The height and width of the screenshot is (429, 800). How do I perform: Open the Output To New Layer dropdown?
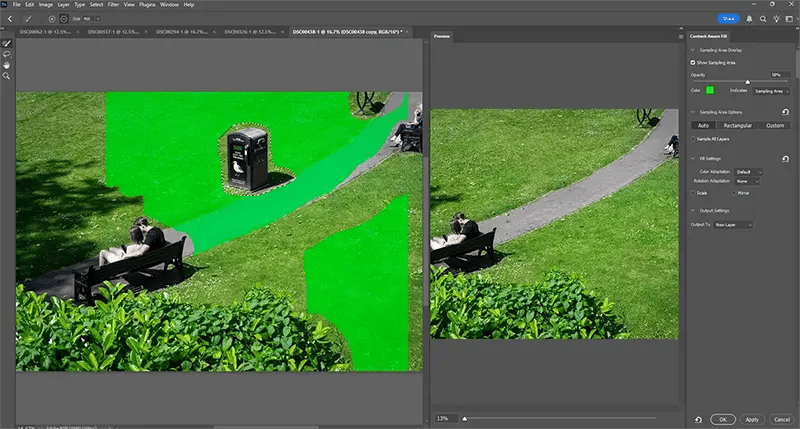click(x=734, y=224)
